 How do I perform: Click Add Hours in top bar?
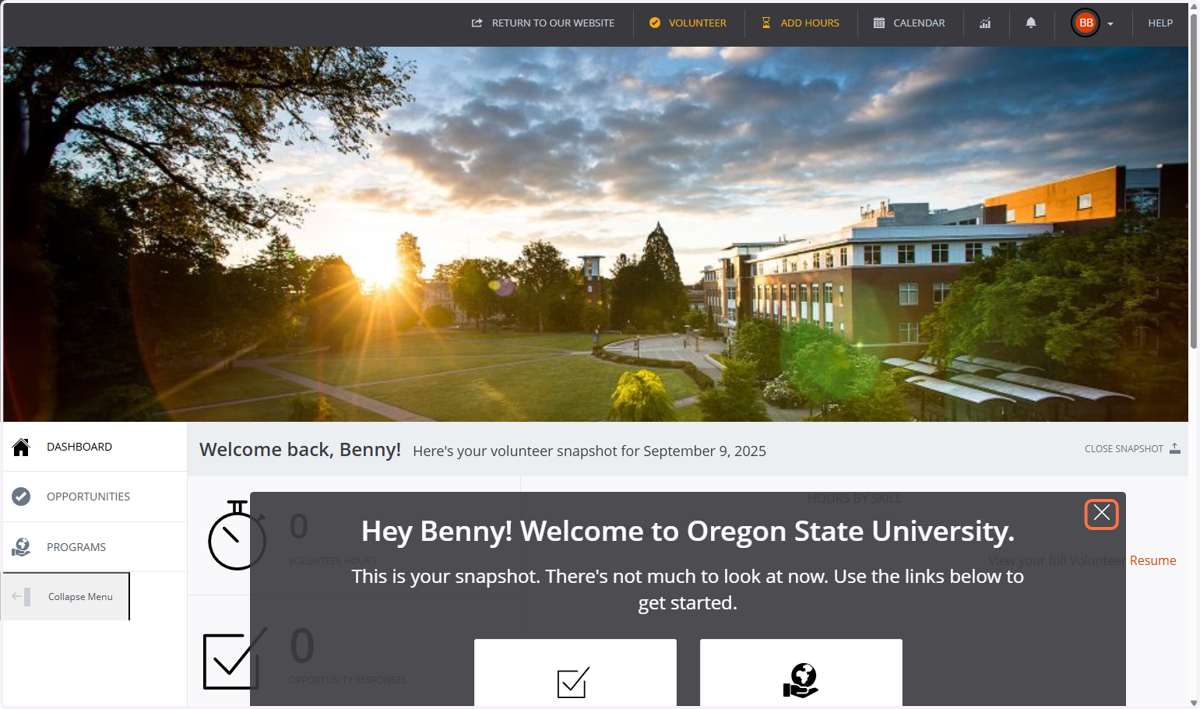tap(800, 23)
